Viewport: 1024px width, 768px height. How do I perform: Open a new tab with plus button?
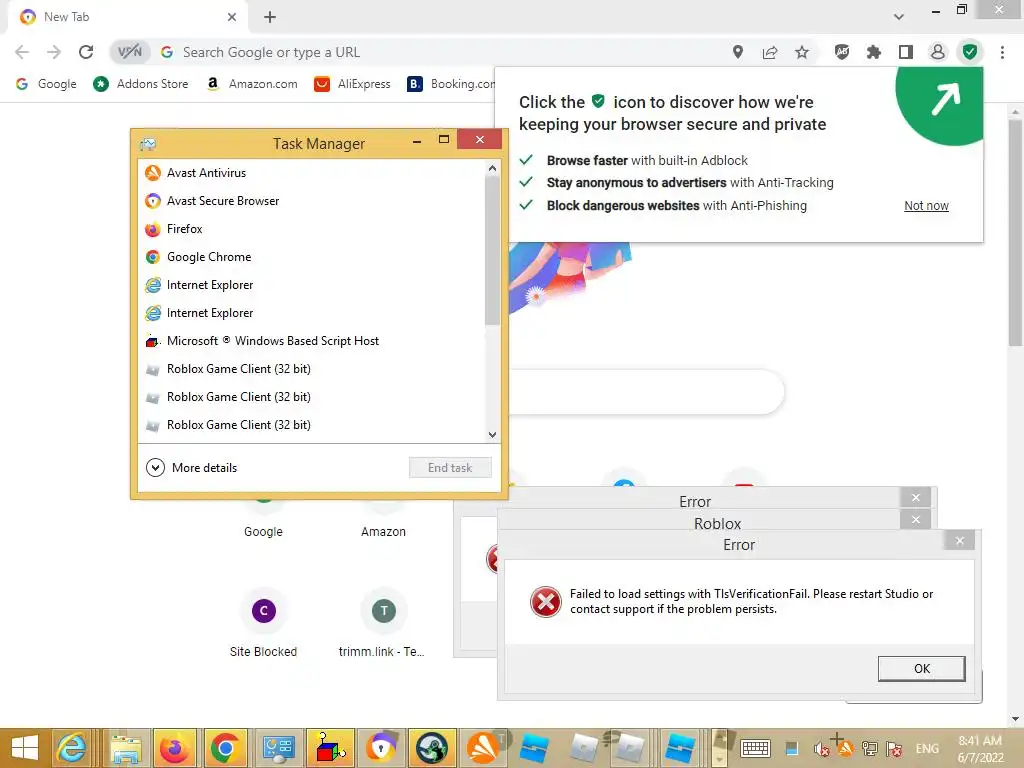pos(270,17)
